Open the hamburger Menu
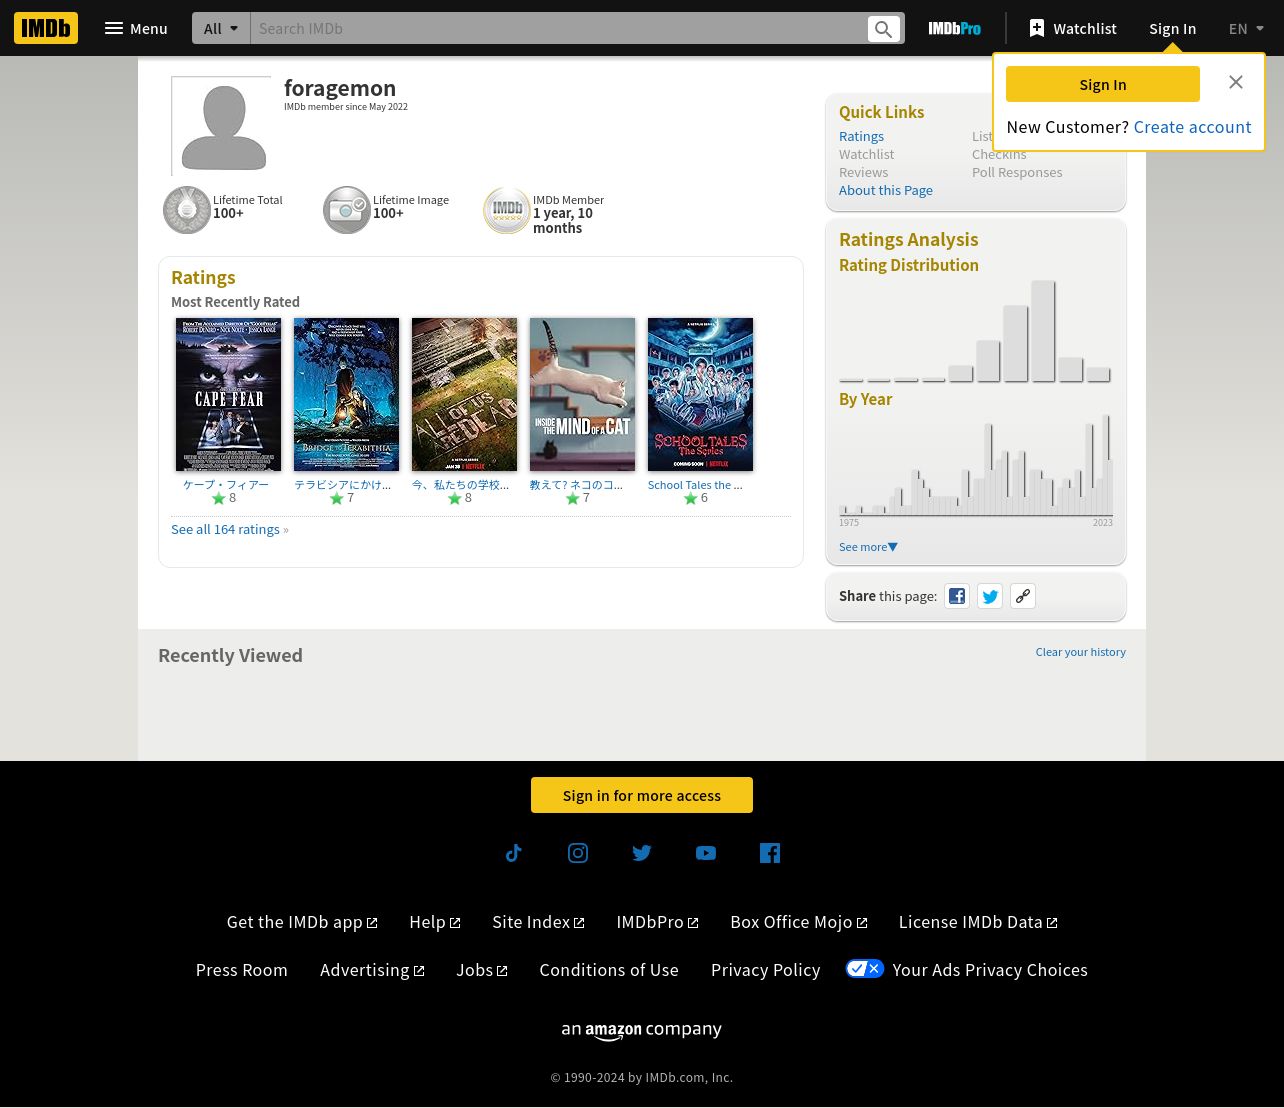This screenshot has height=1108, width=1284. (x=136, y=28)
